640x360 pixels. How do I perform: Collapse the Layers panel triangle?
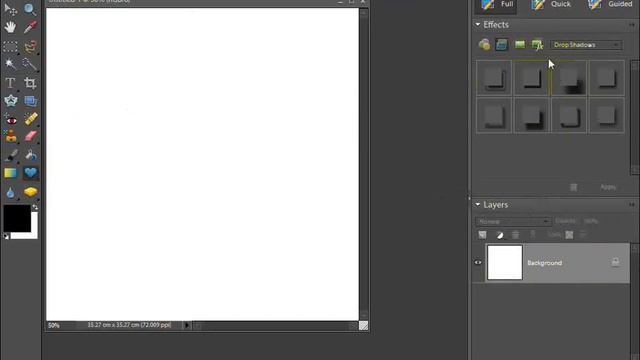[x=478, y=204]
